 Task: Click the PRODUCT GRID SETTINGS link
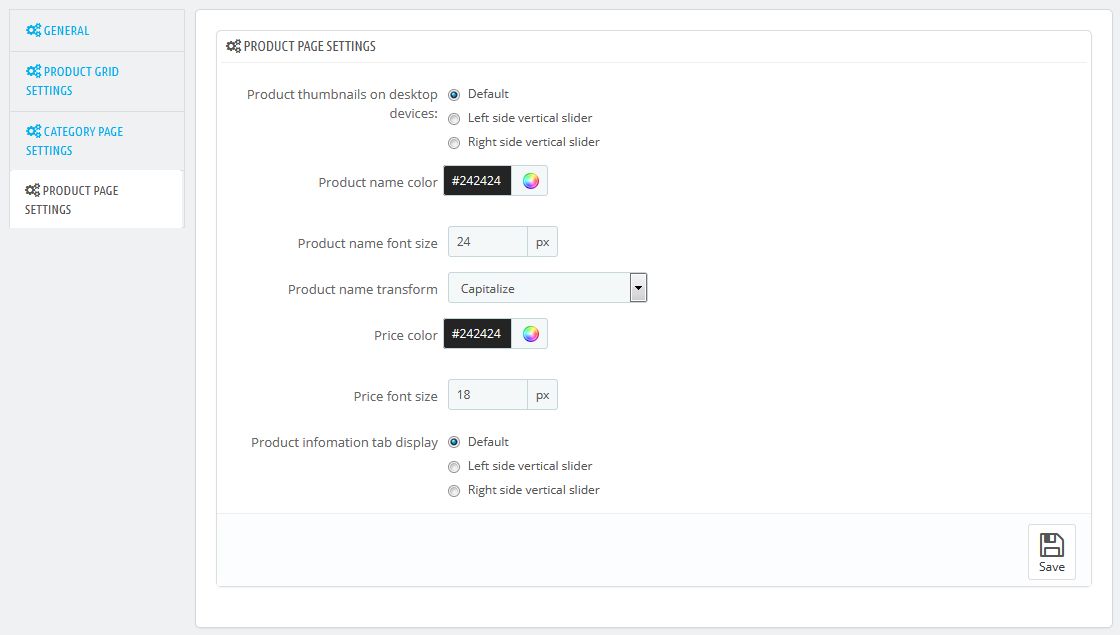[80, 80]
